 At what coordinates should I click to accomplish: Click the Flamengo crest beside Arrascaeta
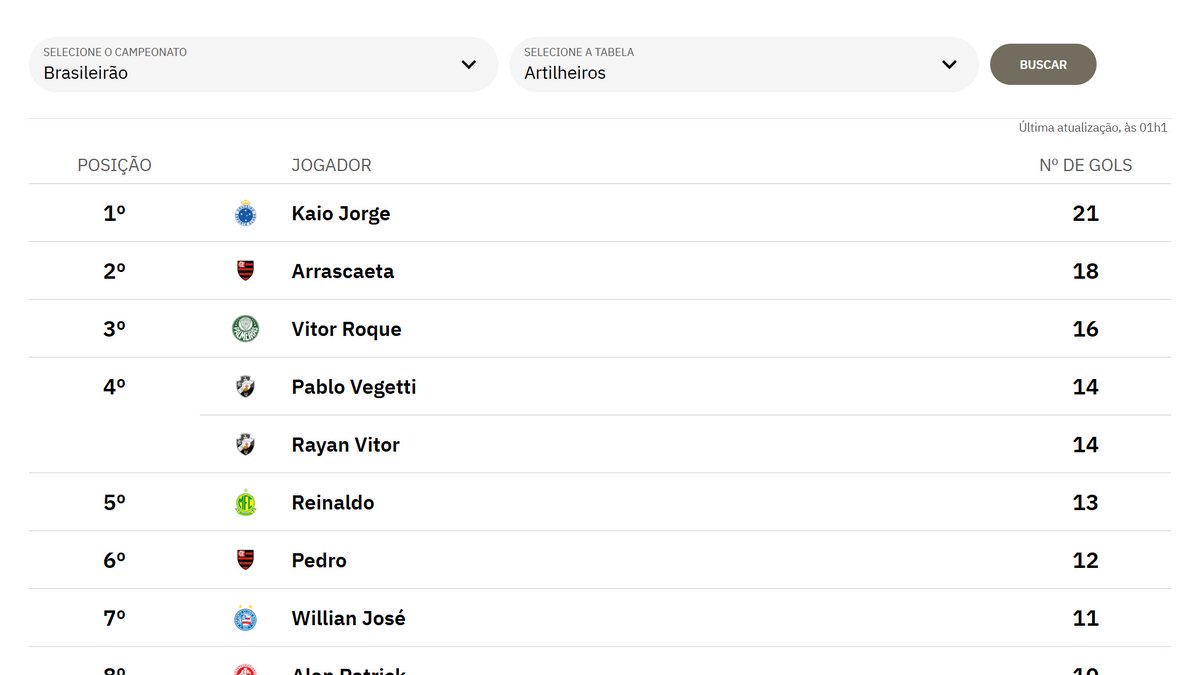coord(245,271)
